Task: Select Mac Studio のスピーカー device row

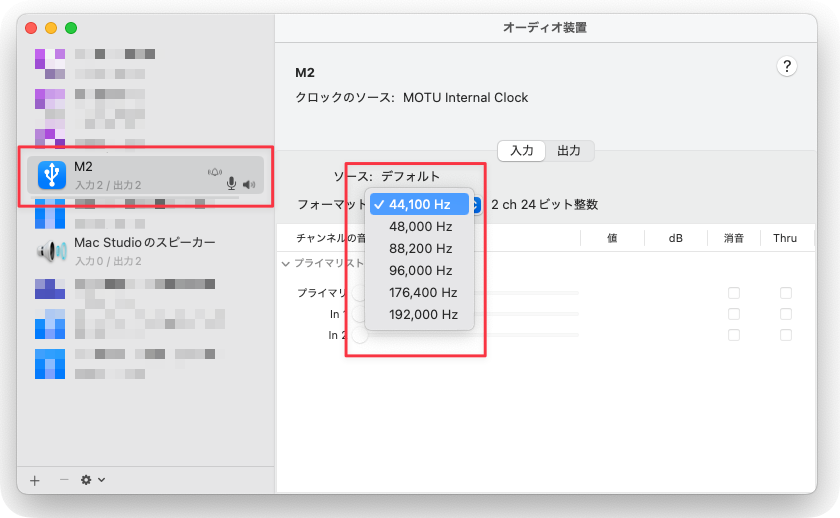Action: tap(145, 251)
